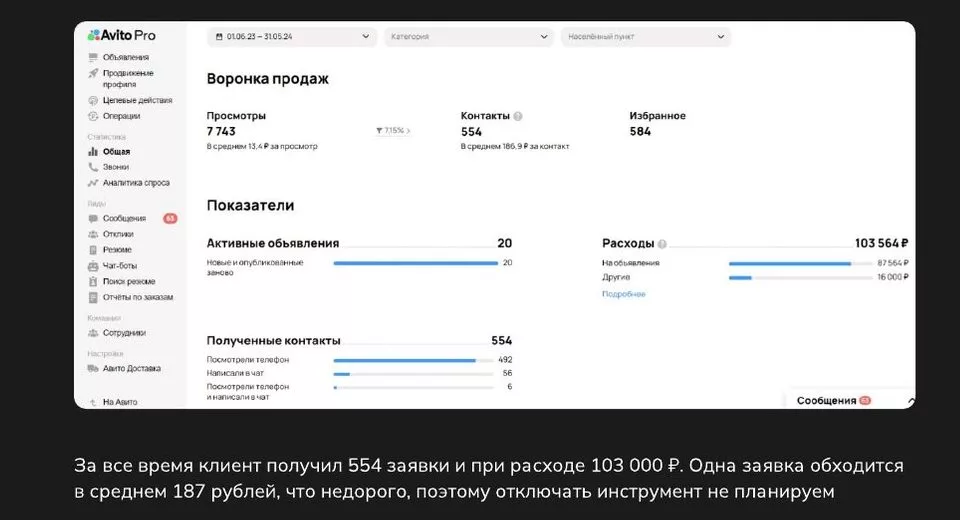Viewport: 960px width, 520px height.
Task: Click the trend line icon for Аналитика спроса
Action: click(x=93, y=183)
